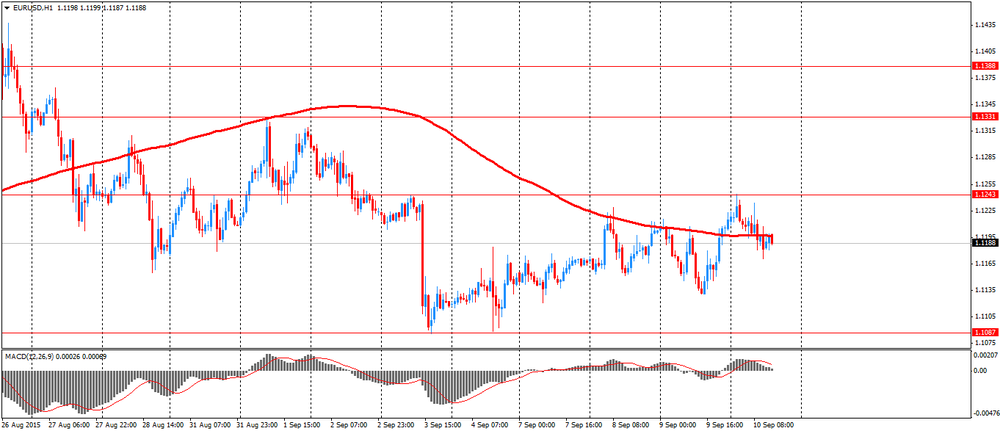Click the small triangle before EURUSD,H1 title

6,6
